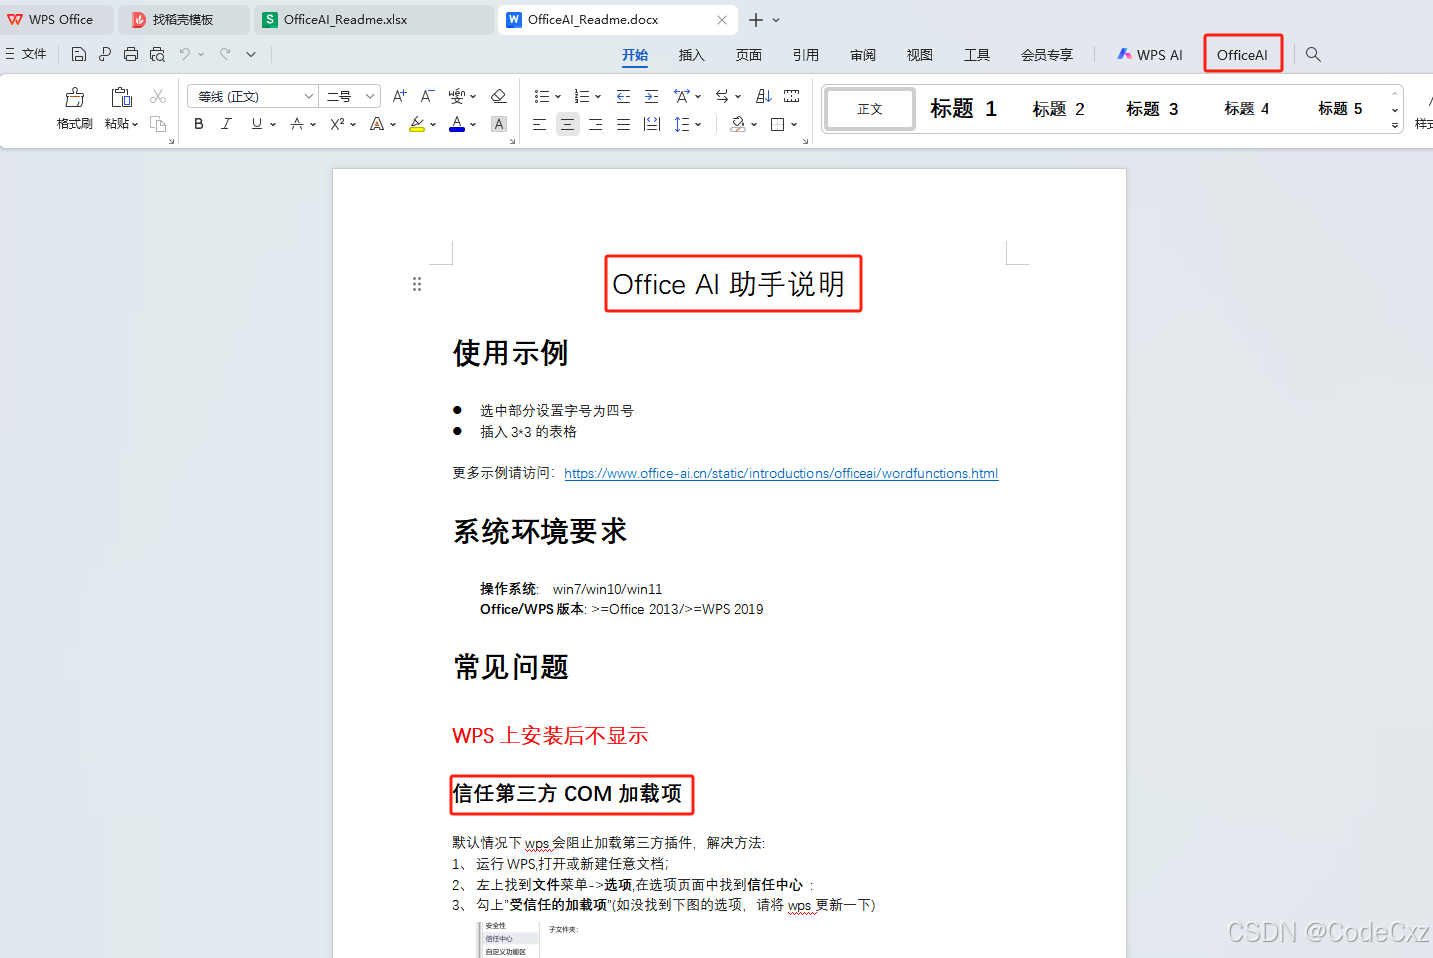The width and height of the screenshot is (1433, 958).
Task: Click the Undo arrow icon
Action: tap(185, 54)
